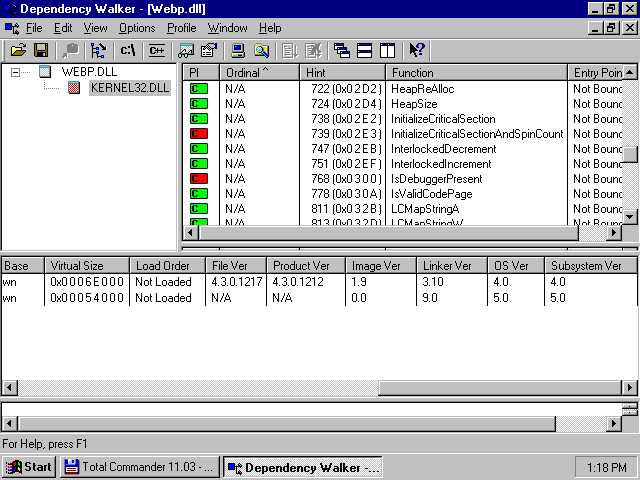Sort modules by File Ver header

click(x=236, y=266)
